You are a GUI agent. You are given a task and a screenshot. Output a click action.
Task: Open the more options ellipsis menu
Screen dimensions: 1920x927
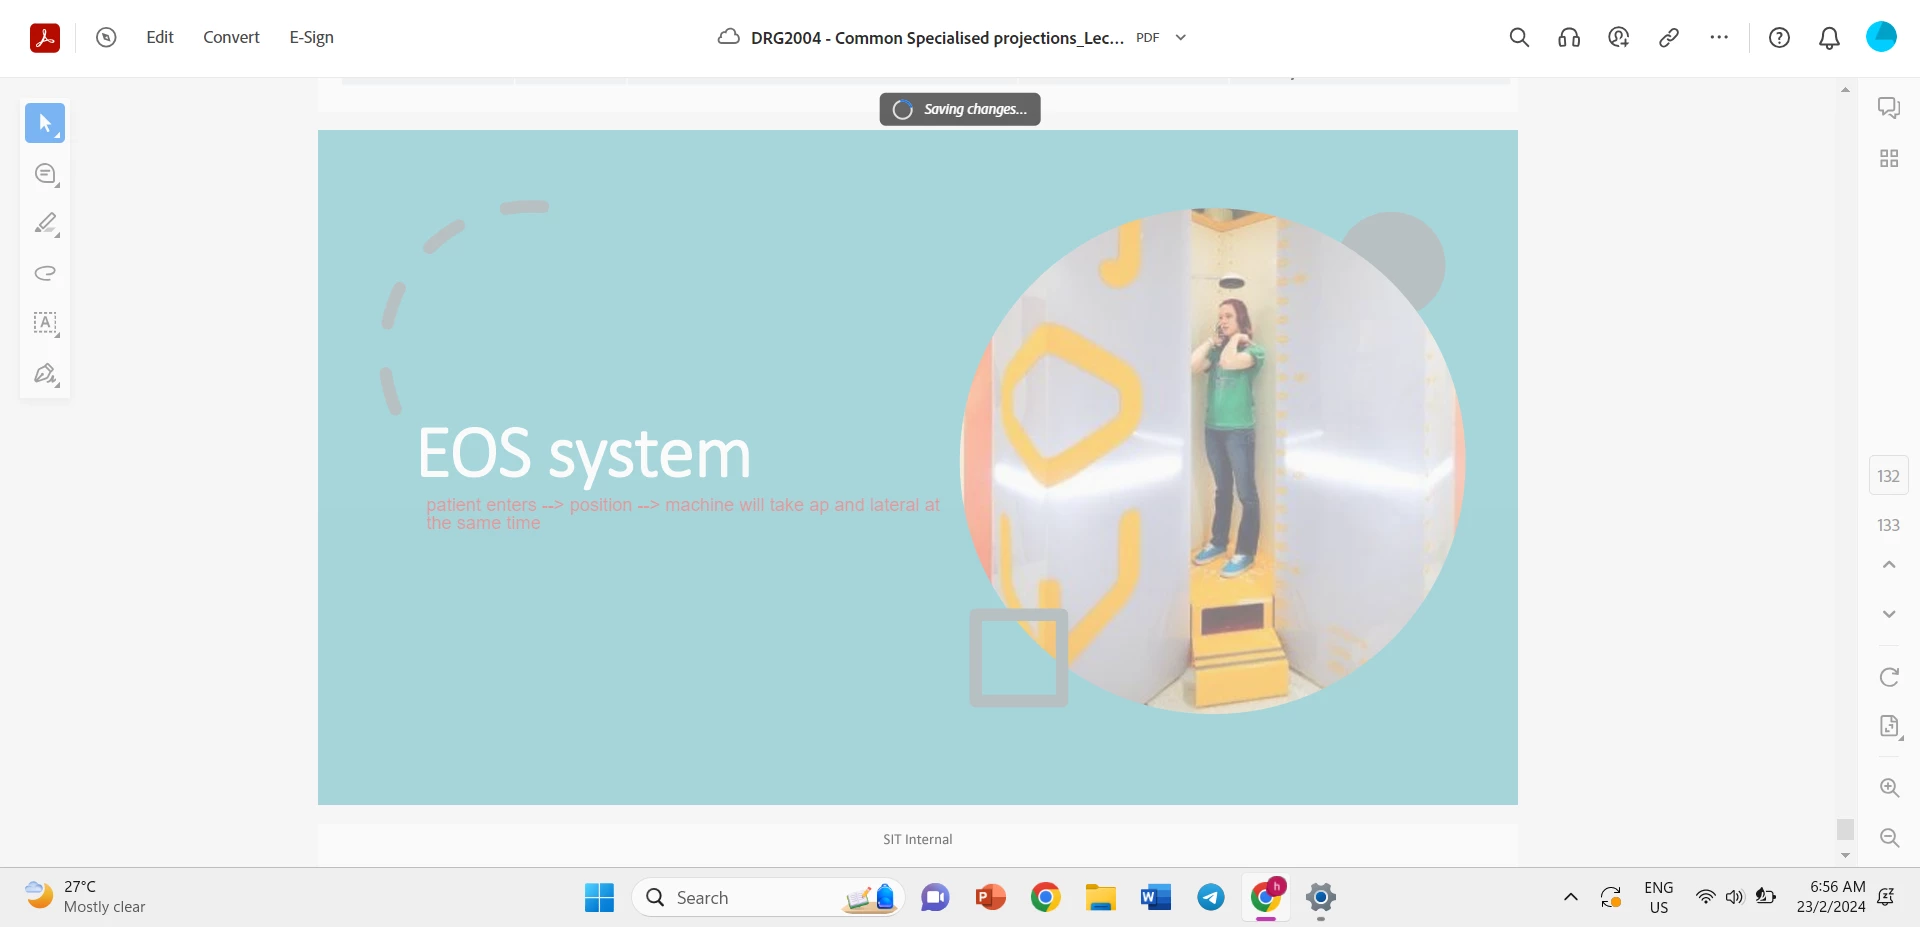point(1719,38)
